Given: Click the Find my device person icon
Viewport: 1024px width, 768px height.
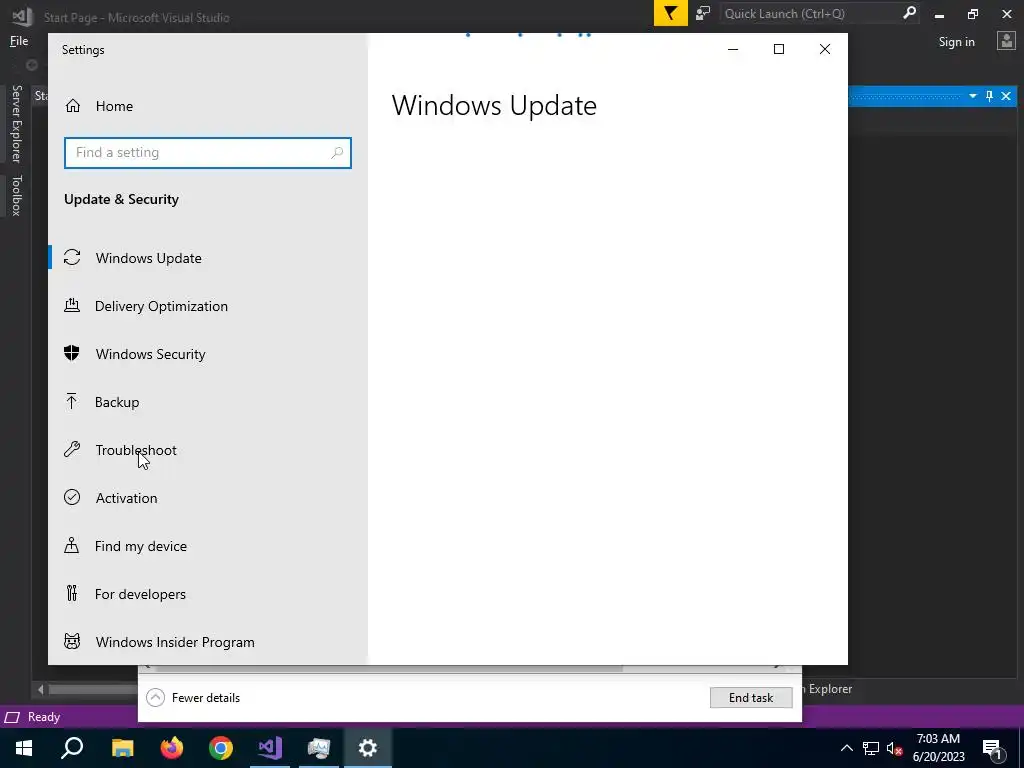Looking at the screenshot, I should (72, 545).
